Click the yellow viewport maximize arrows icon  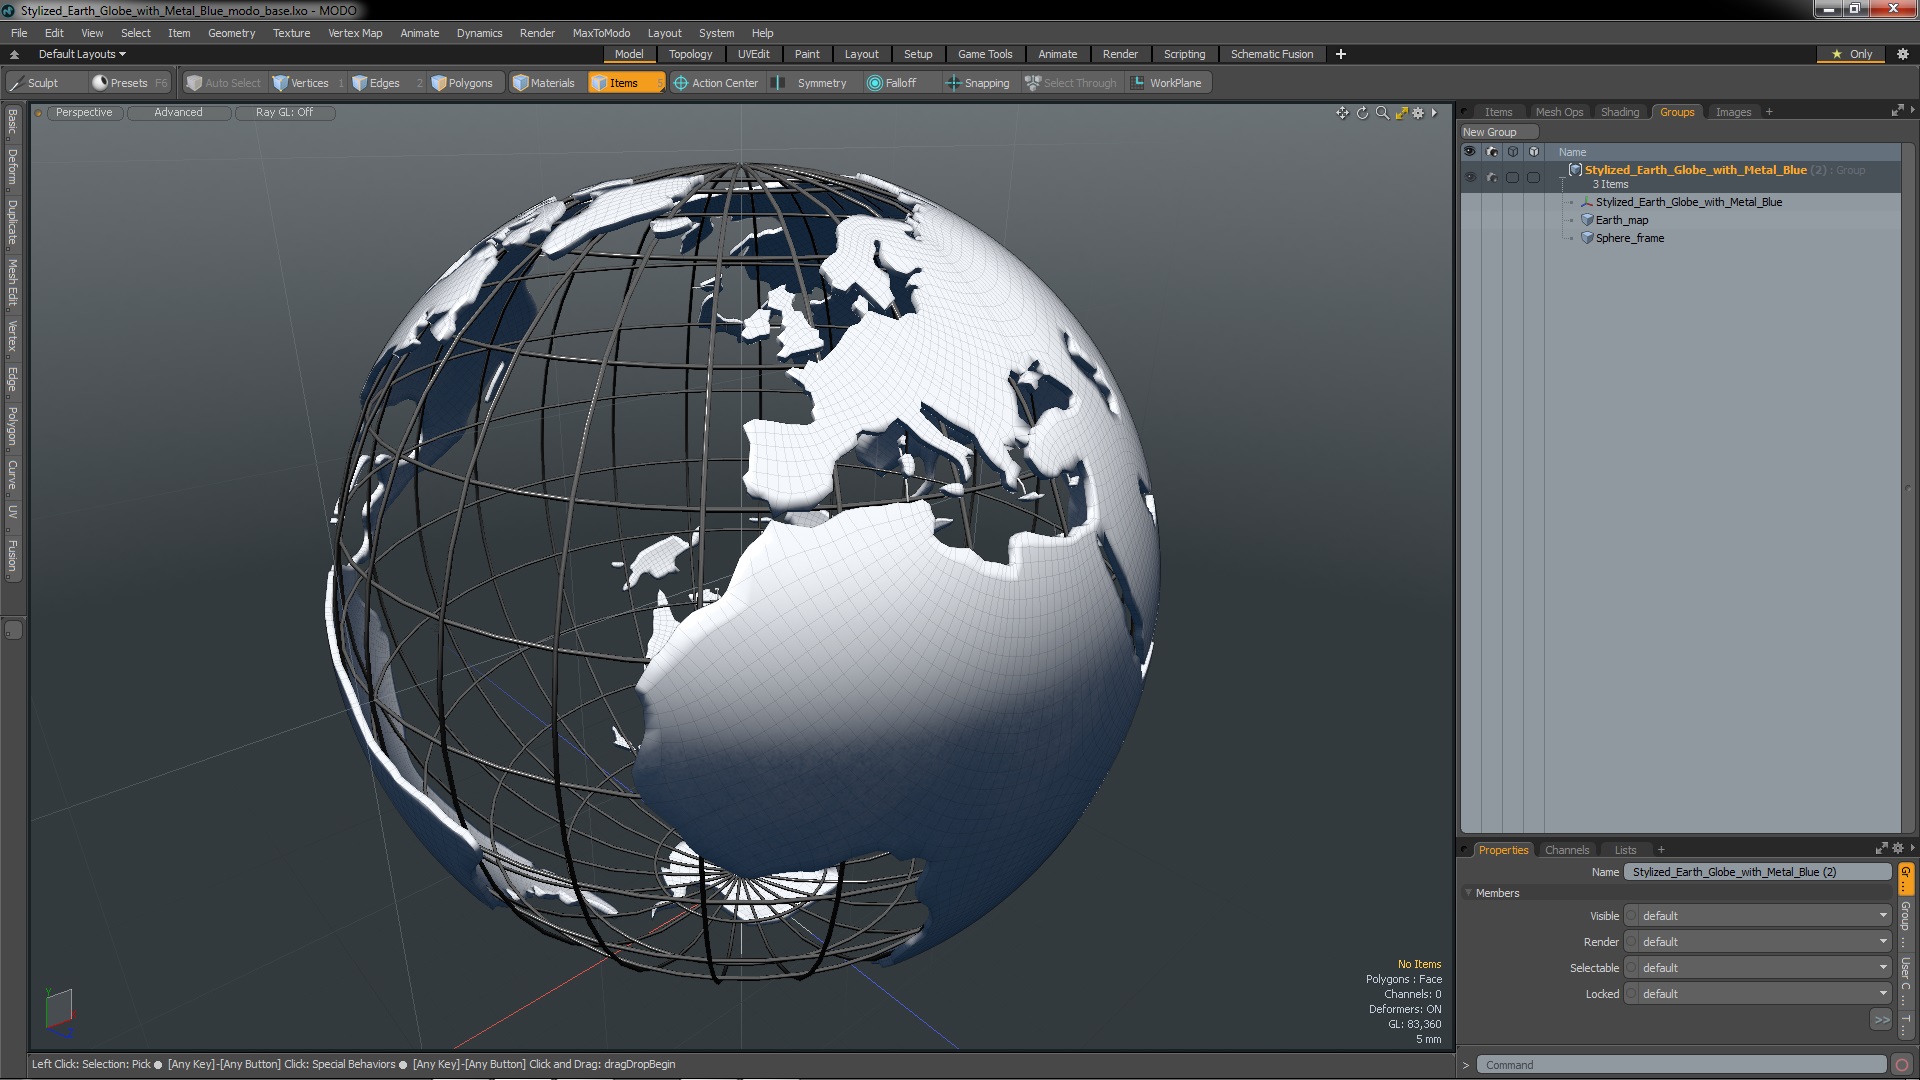click(x=1402, y=113)
